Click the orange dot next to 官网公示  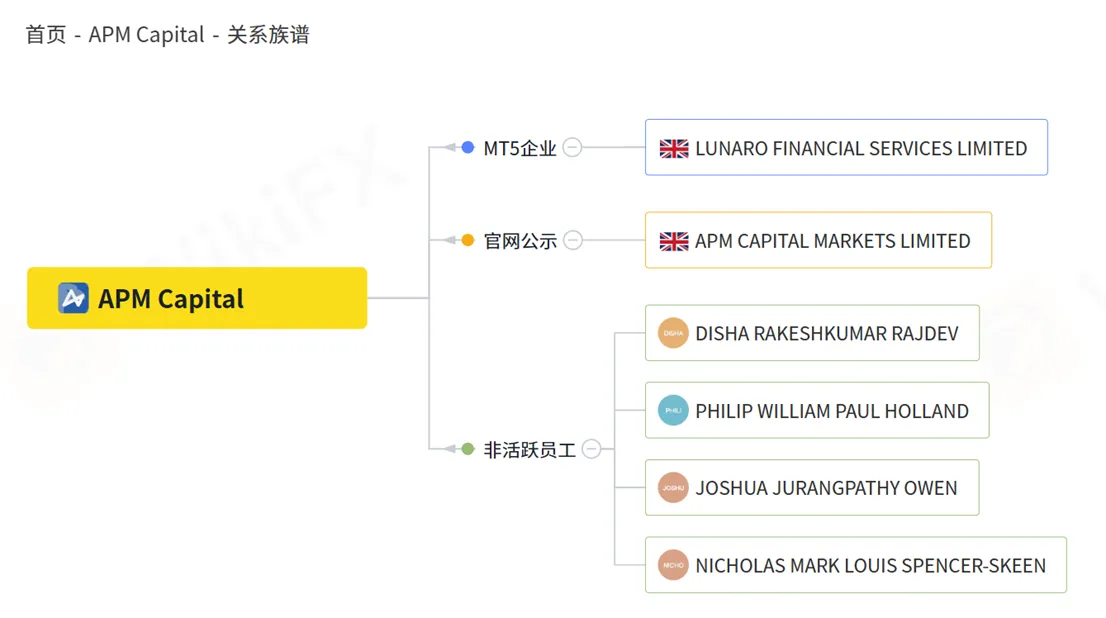click(468, 240)
